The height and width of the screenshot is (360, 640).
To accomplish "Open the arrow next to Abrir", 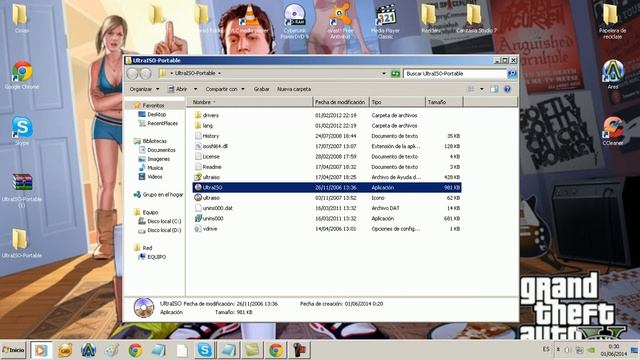I will [195, 89].
